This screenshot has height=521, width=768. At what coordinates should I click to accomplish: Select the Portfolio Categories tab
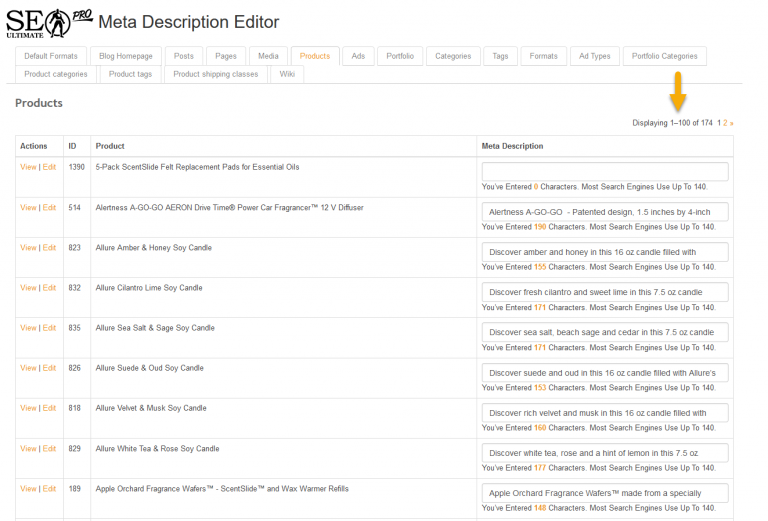pos(665,56)
